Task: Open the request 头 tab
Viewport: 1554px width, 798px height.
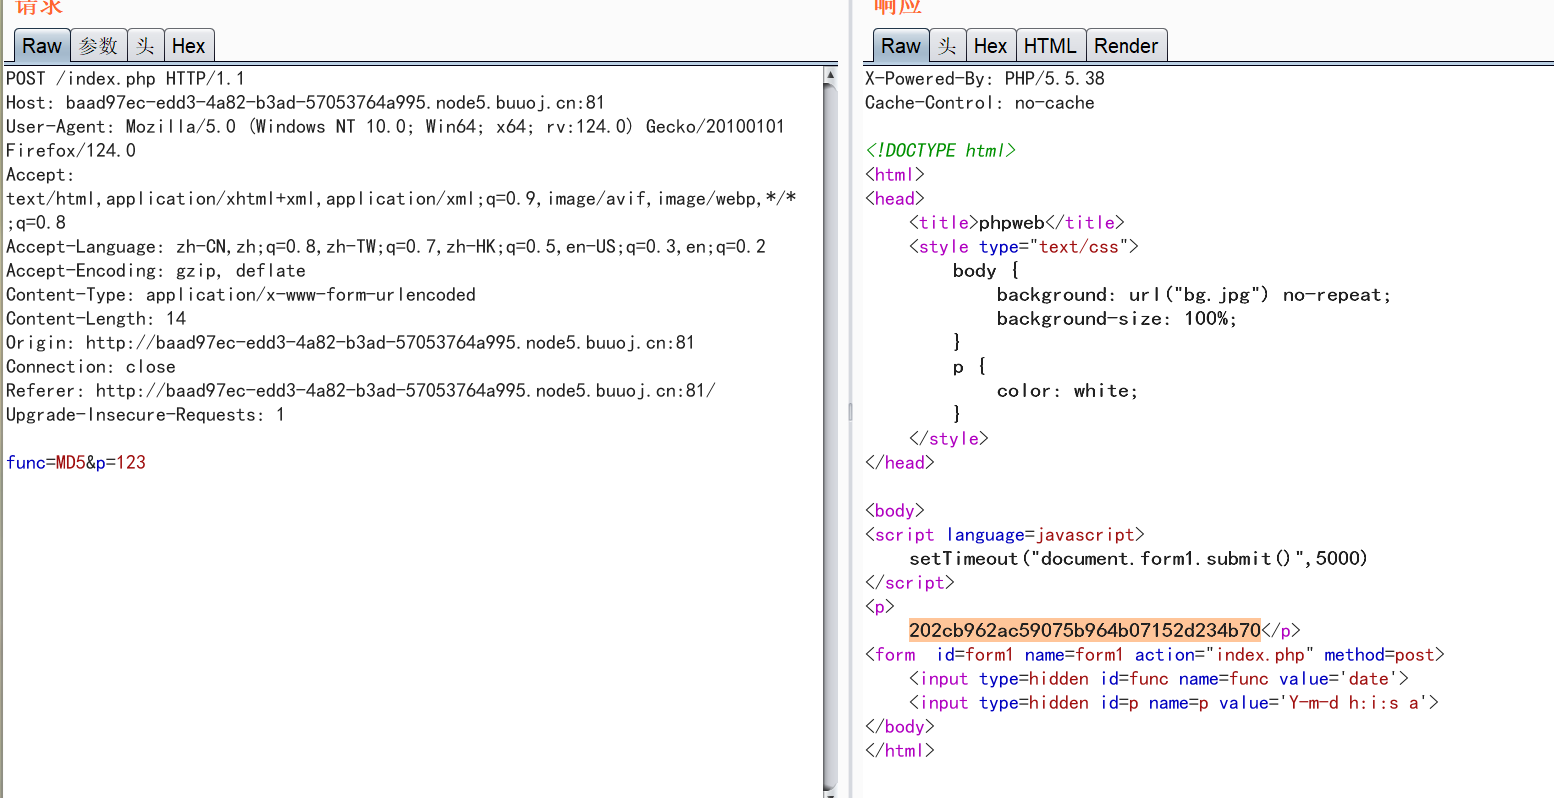Action: 146,46
